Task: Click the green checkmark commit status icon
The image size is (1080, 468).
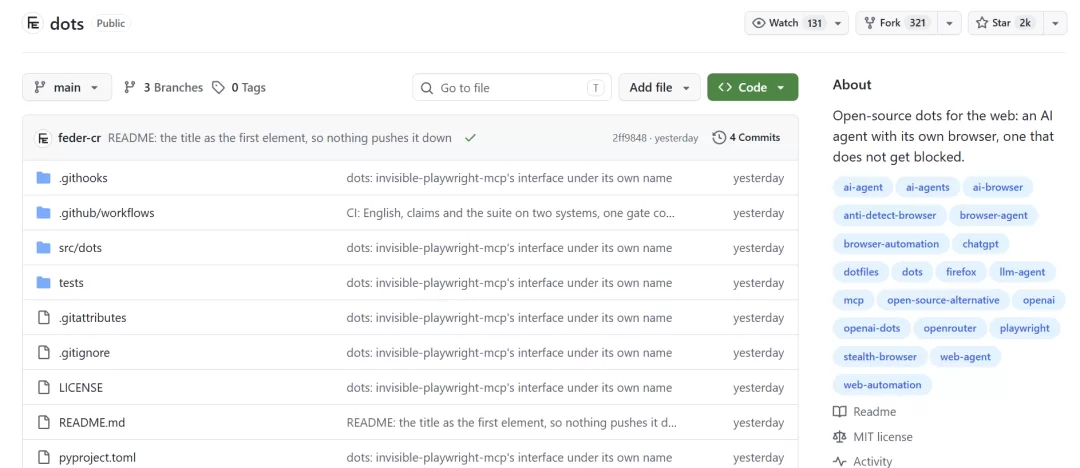Action: [x=470, y=138]
